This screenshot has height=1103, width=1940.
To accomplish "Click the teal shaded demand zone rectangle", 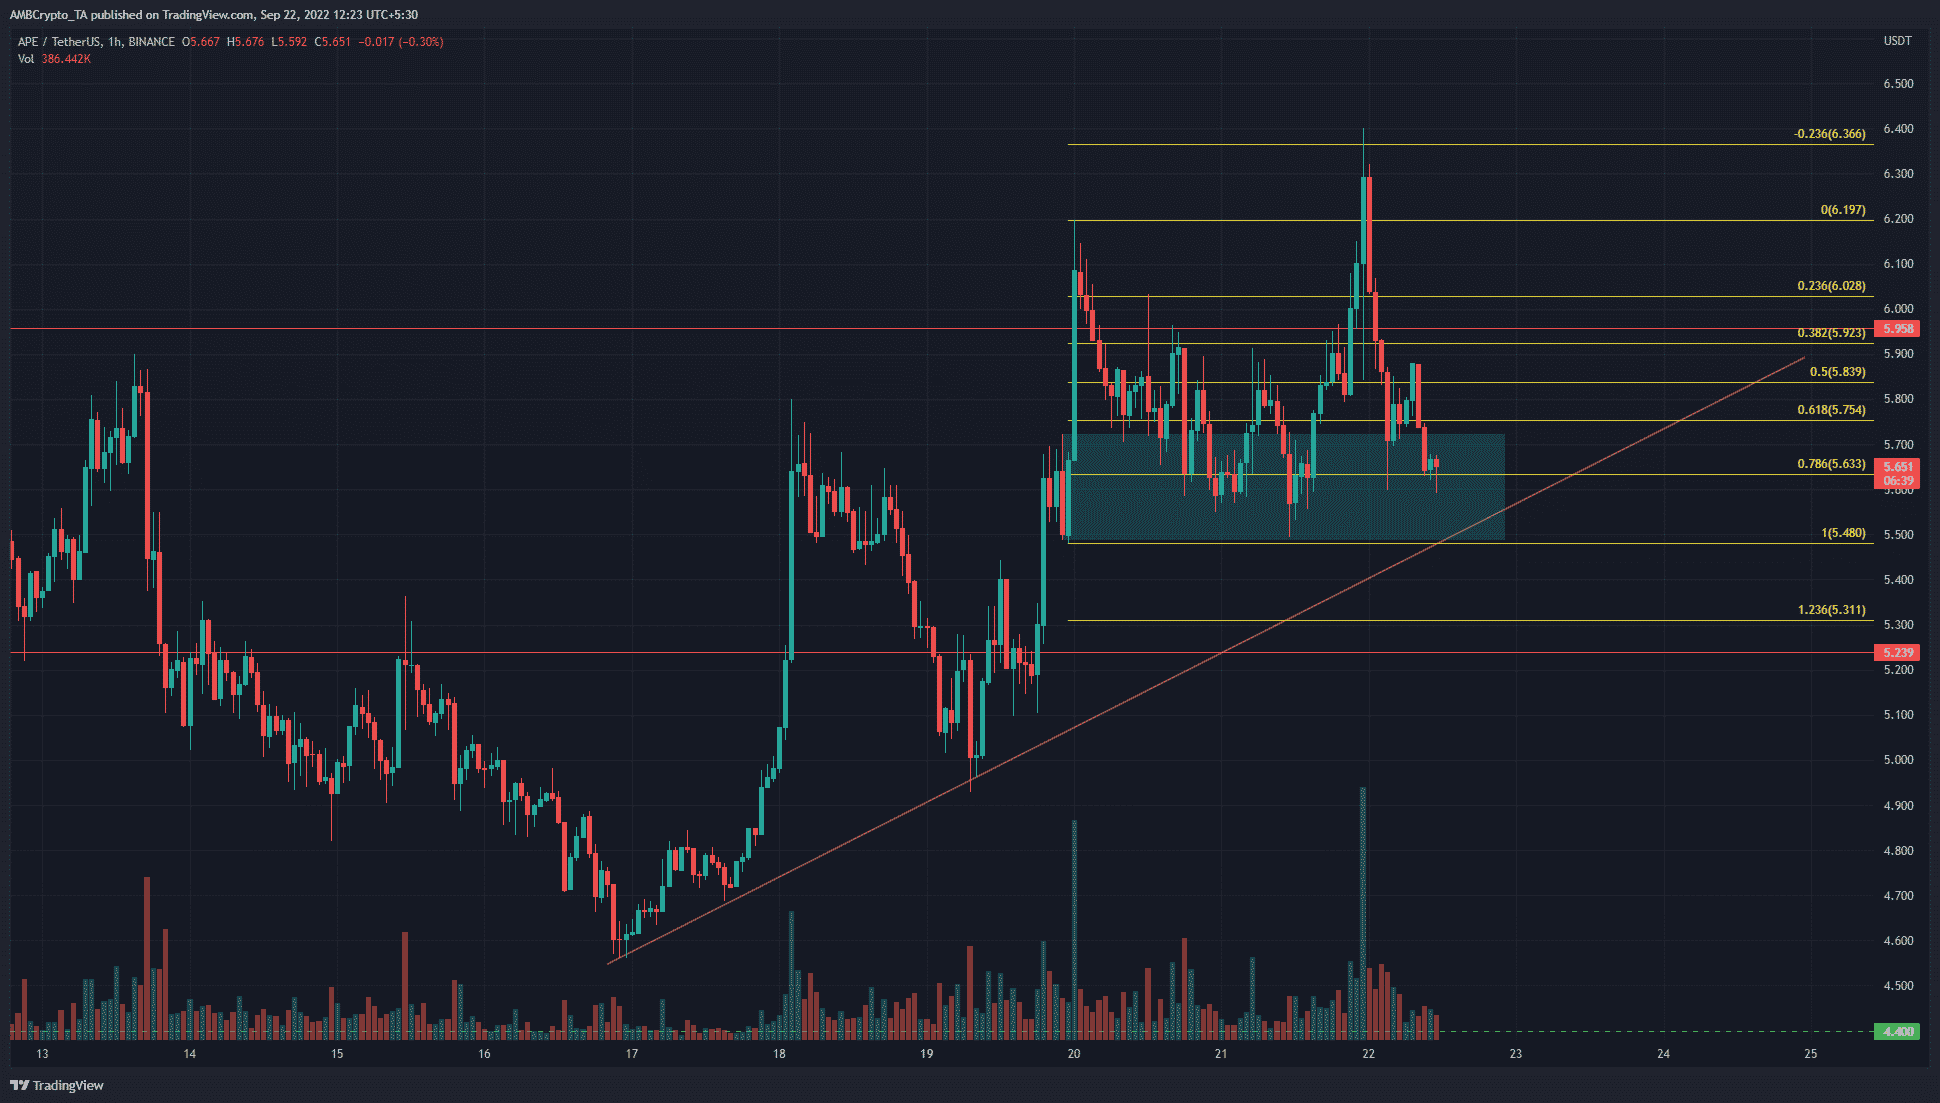I will 1286,487.
